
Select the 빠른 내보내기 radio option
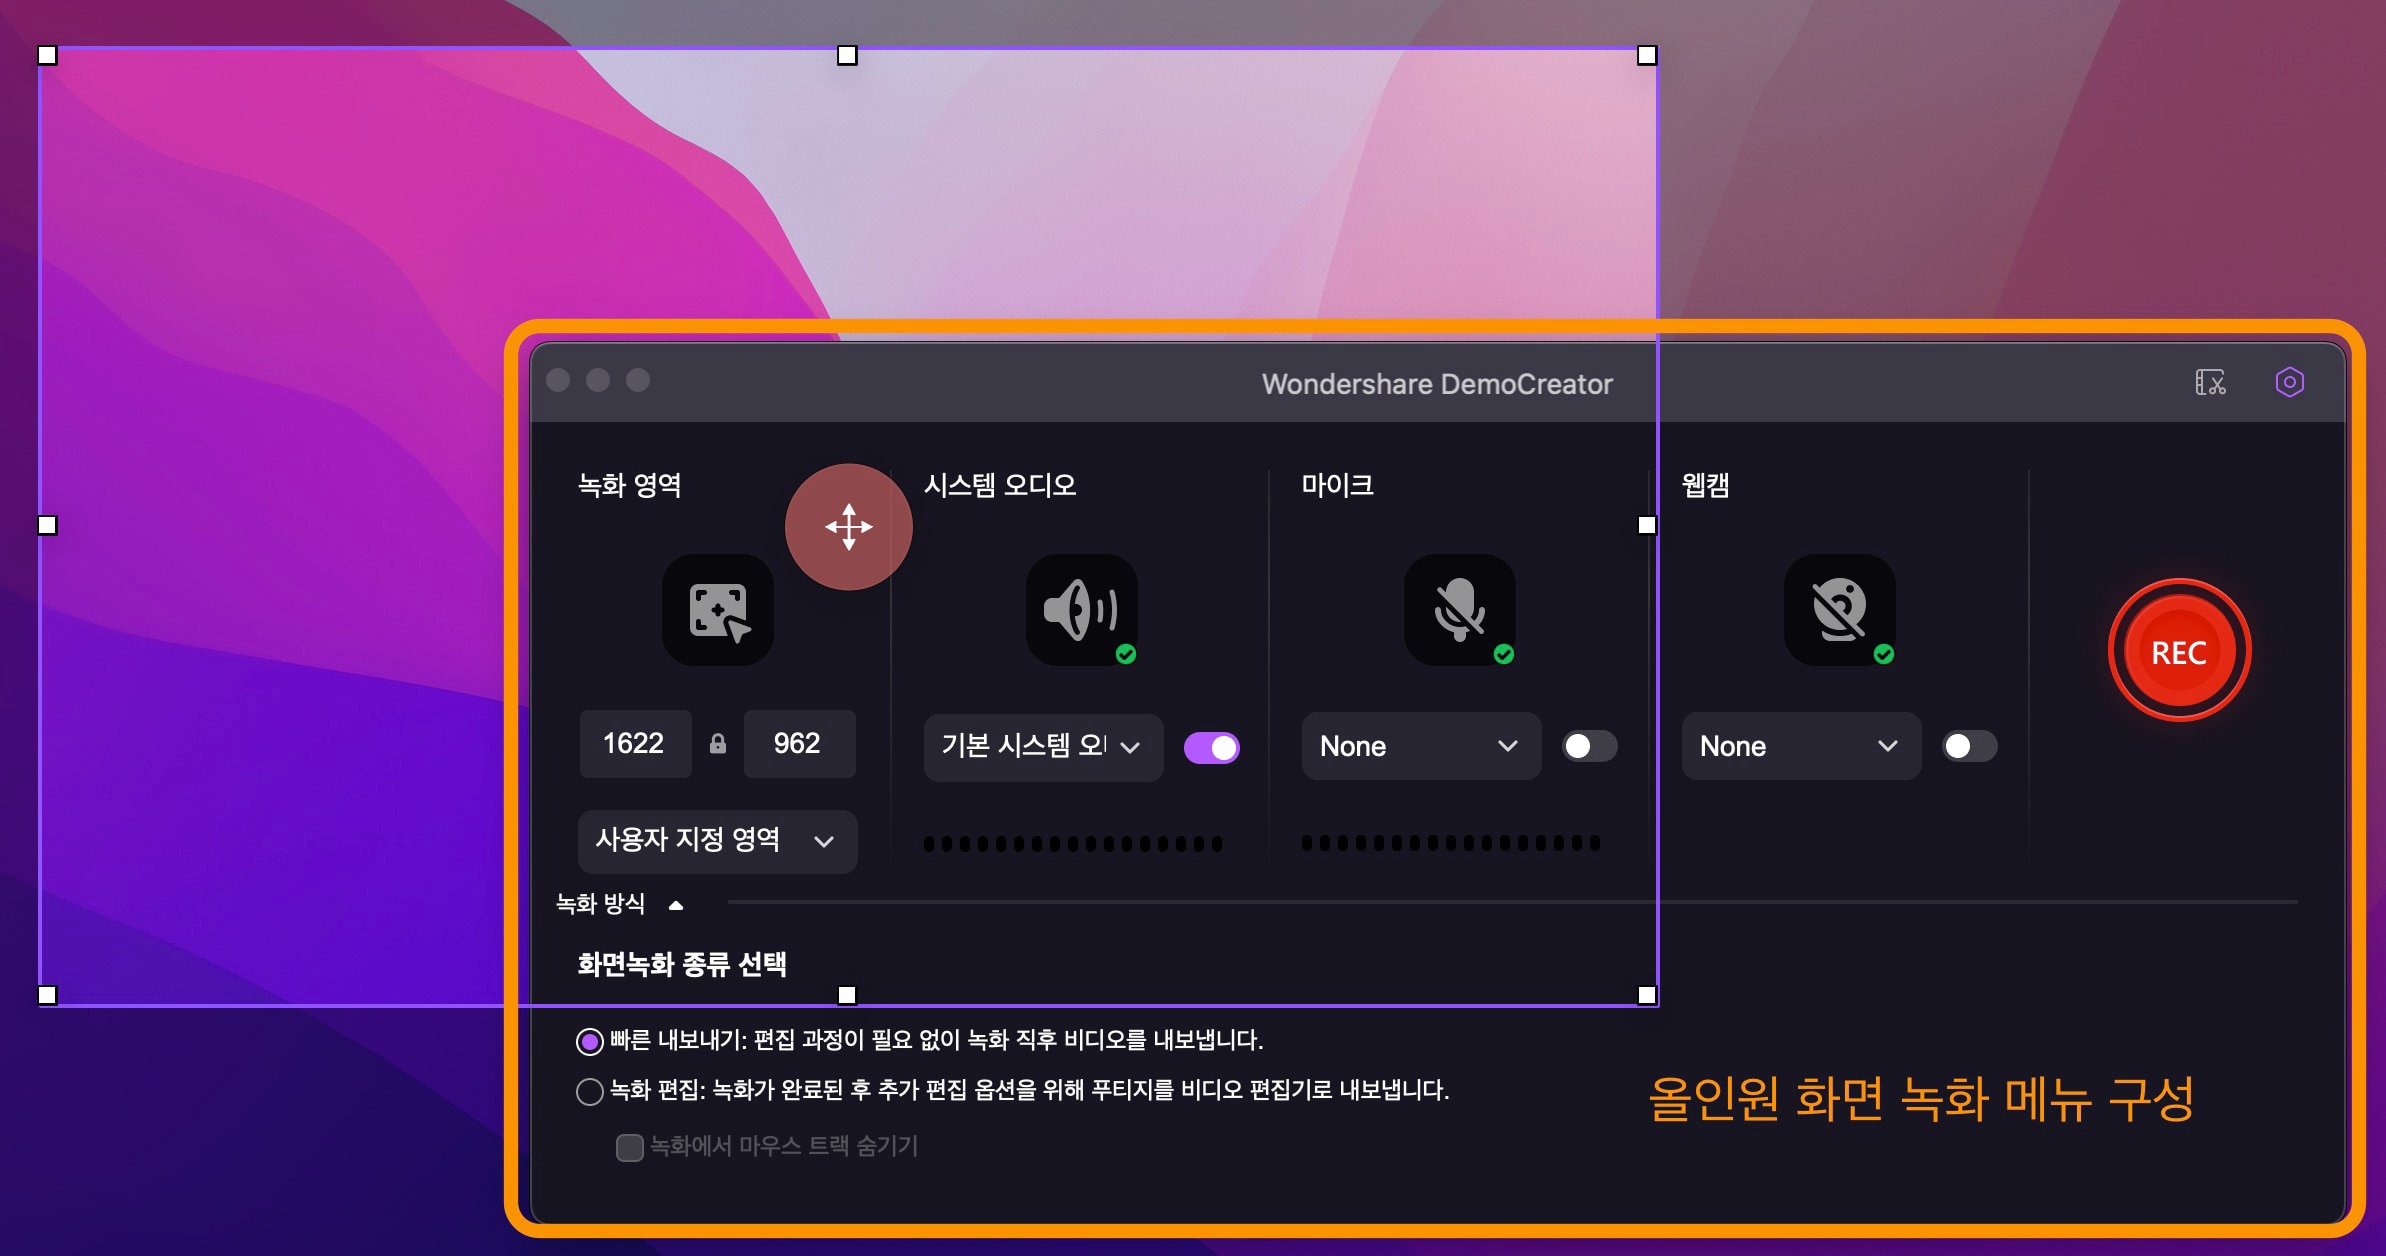pyautogui.click(x=590, y=1041)
